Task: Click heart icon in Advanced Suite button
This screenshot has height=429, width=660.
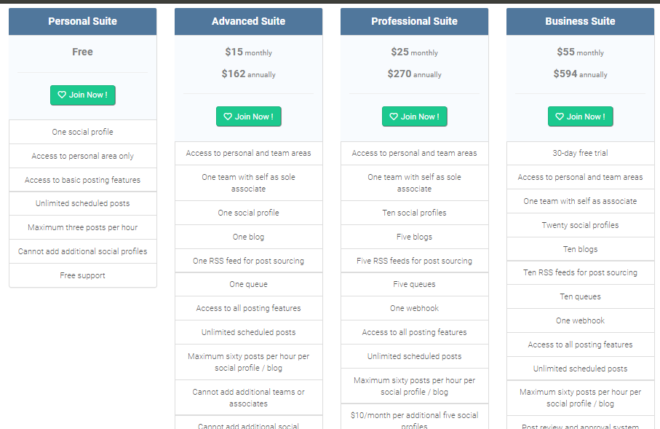Action: tap(228, 117)
